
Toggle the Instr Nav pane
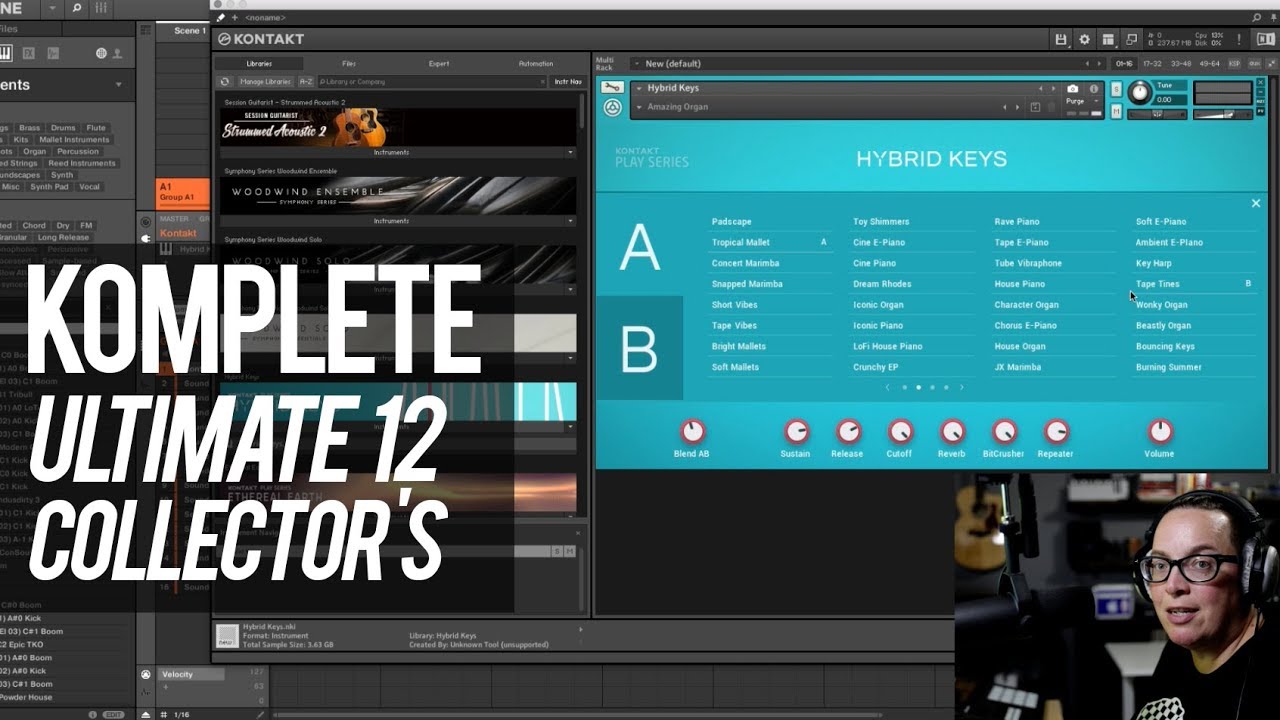coord(568,81)
